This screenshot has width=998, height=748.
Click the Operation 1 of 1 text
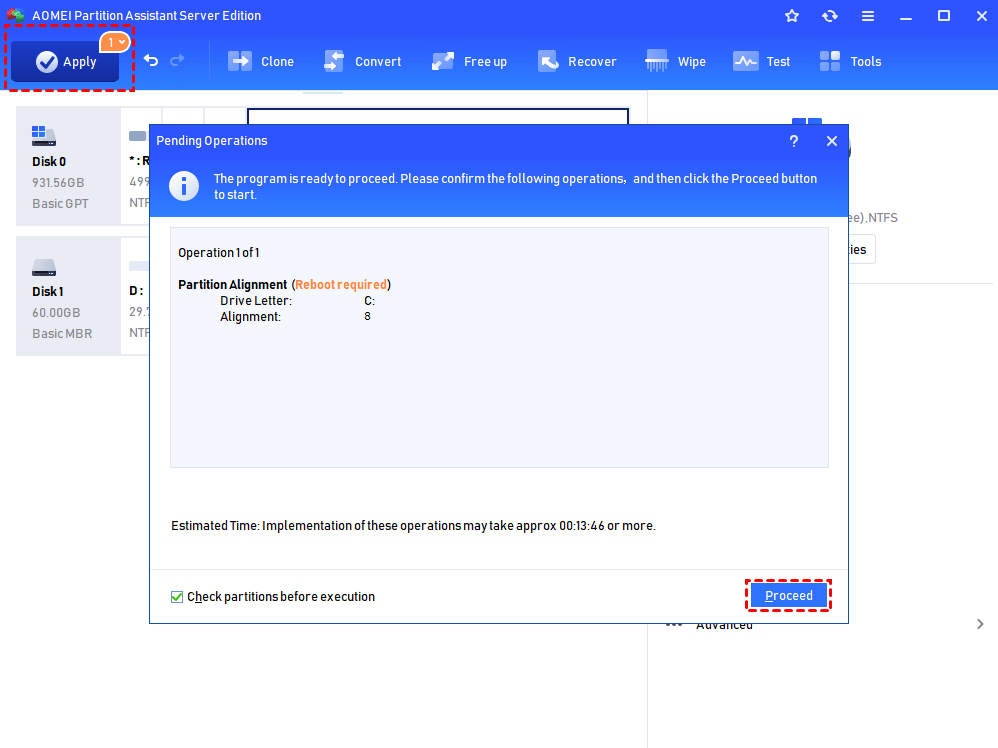tap(219, 253)
